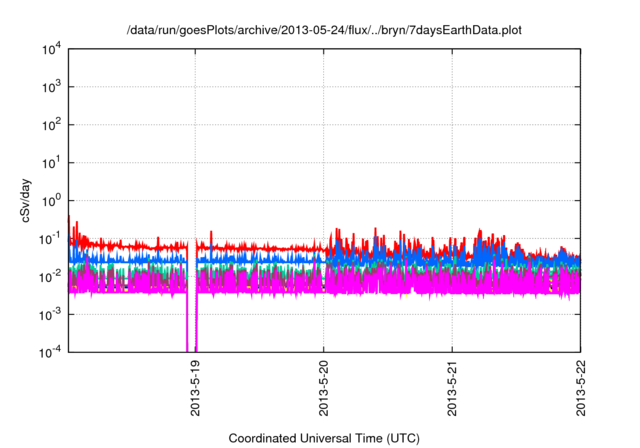Select the 2013-5-21 date tick label
This screenshot has height=448, width=640.
[x=452, y=388]
